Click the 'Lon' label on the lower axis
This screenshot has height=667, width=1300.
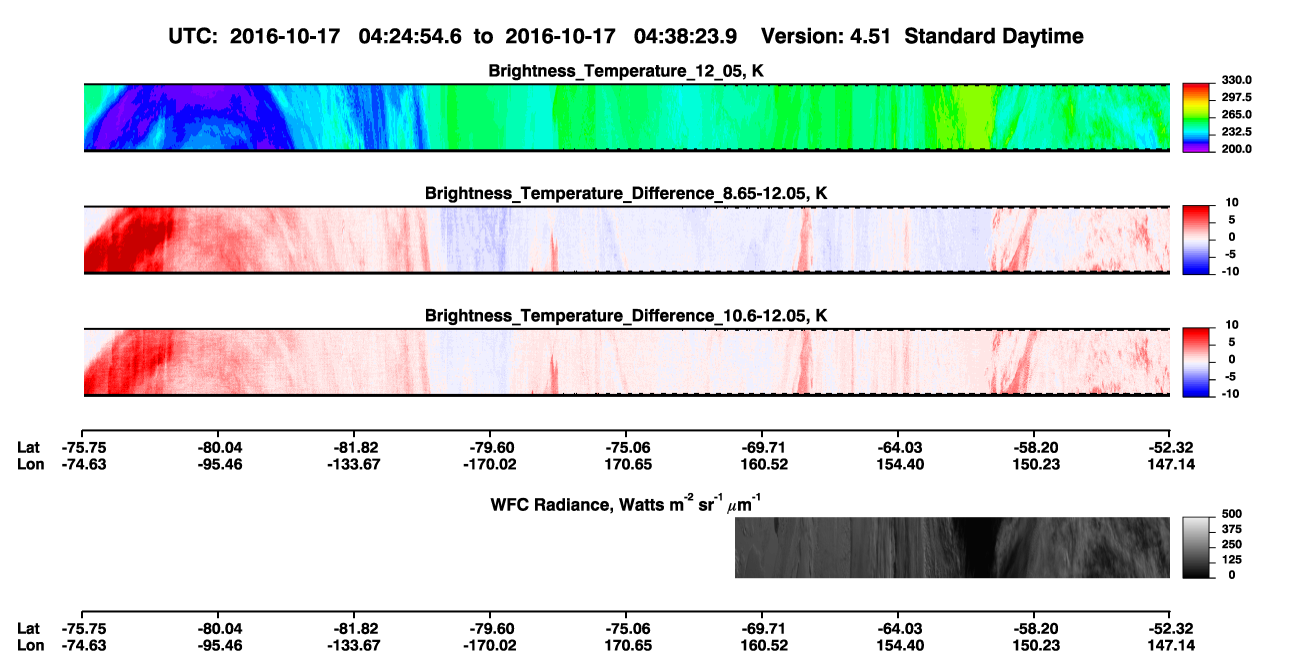(x=30, y=645)
